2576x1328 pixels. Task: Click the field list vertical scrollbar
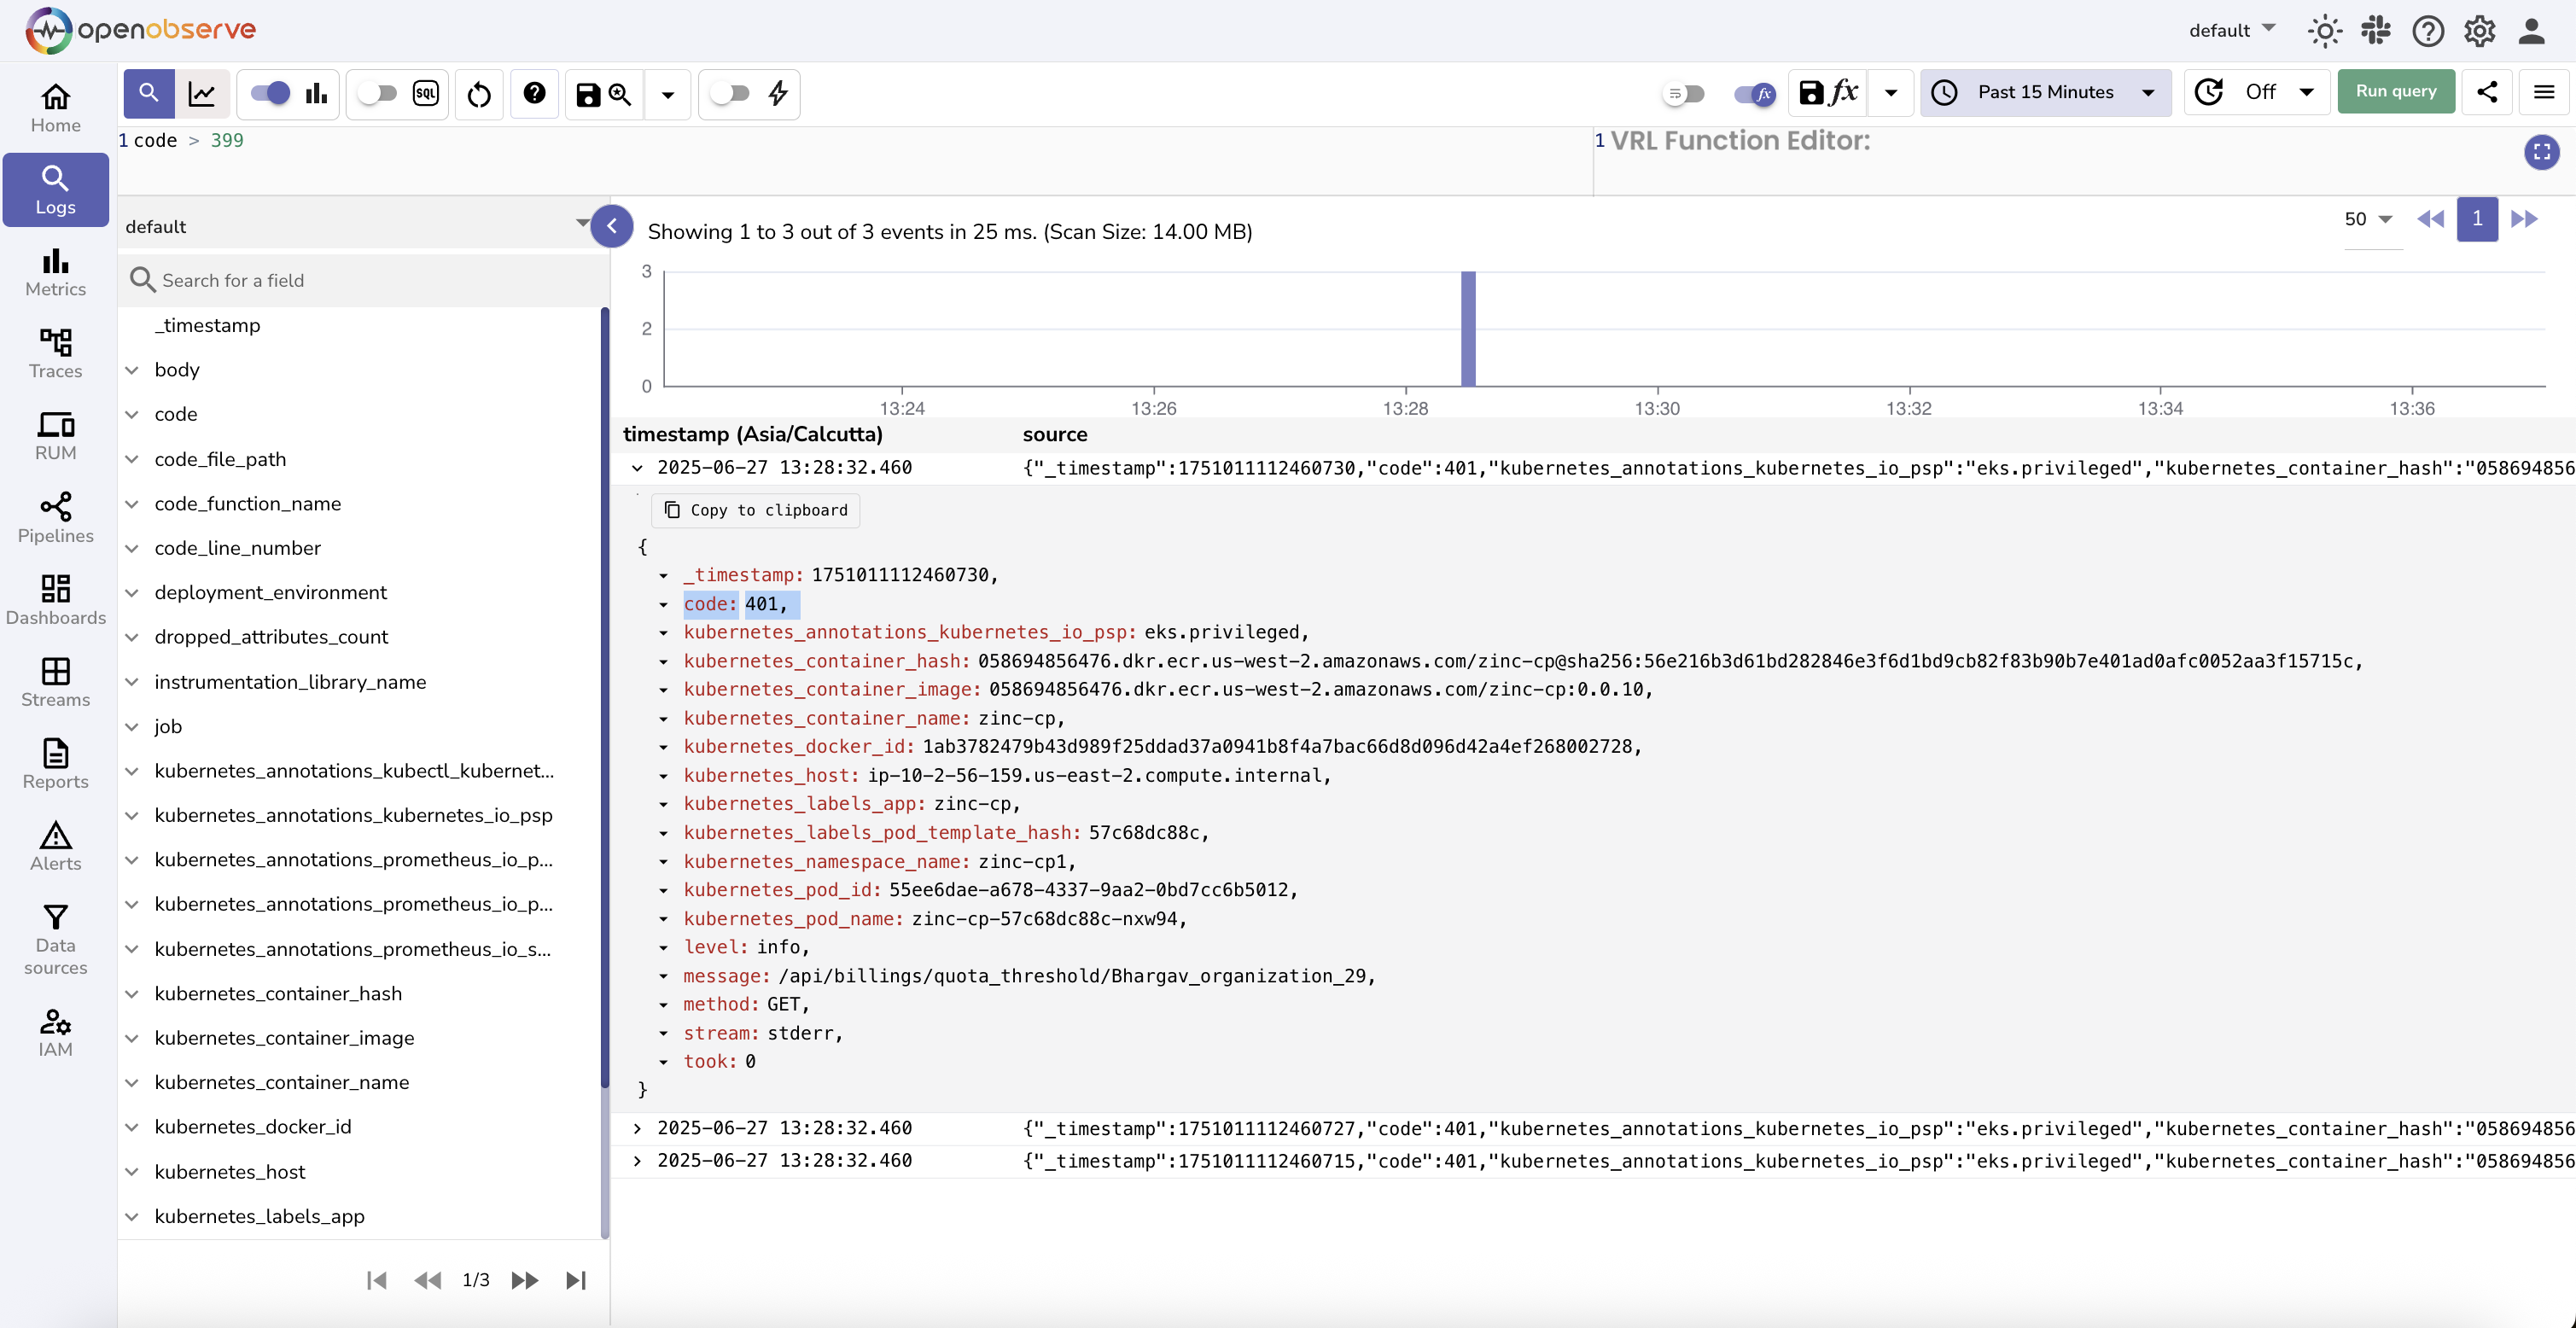[604, 700]
